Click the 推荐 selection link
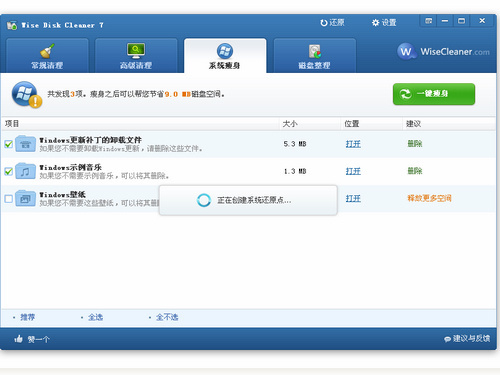This screenshot has width=500, height=375. (x=27, y=317)
